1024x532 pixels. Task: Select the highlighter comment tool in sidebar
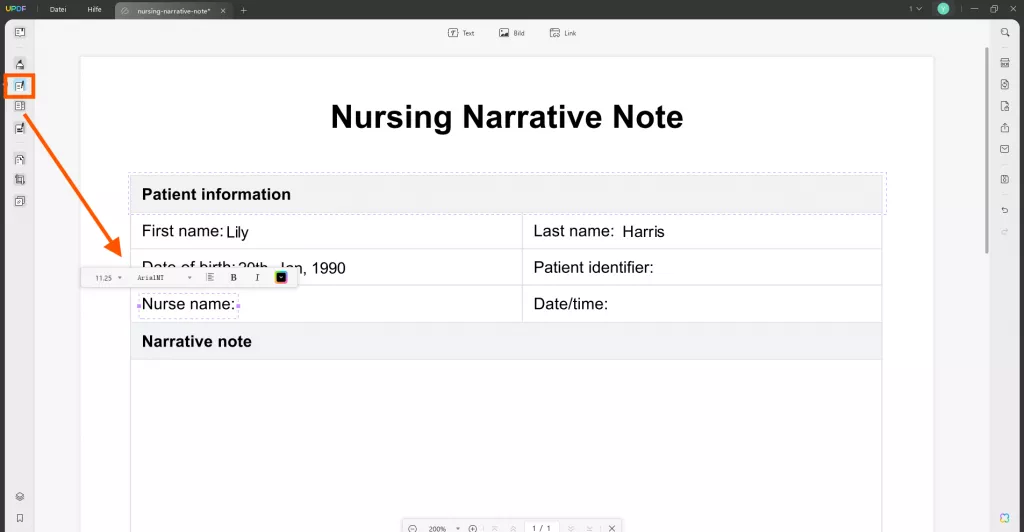pyautogui.click(x=20, y=63)
